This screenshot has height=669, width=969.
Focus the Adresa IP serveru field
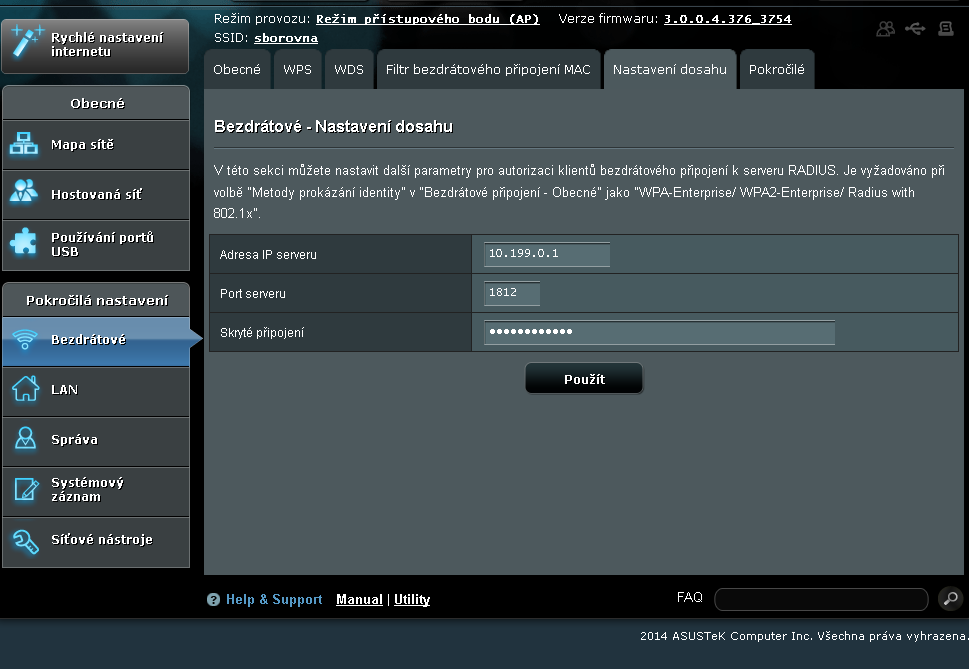(x=546, y=254)
